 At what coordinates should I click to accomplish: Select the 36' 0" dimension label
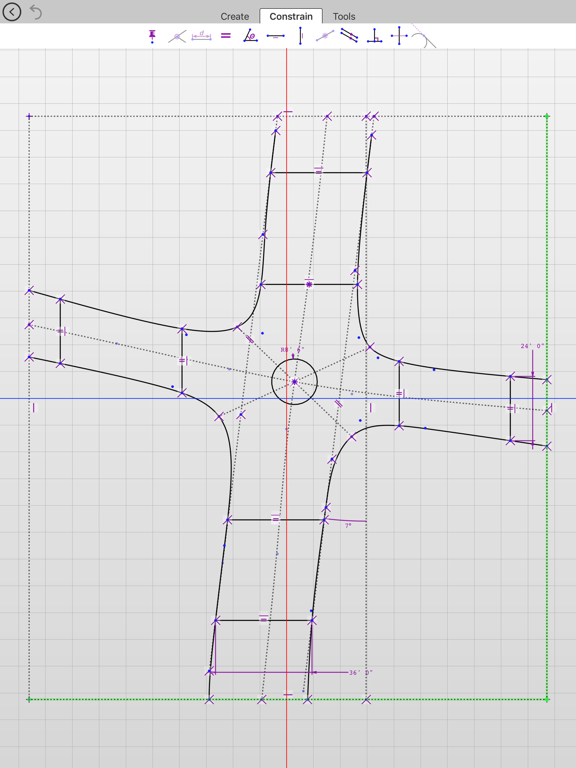pyautogui.click(x=360, y=672)
